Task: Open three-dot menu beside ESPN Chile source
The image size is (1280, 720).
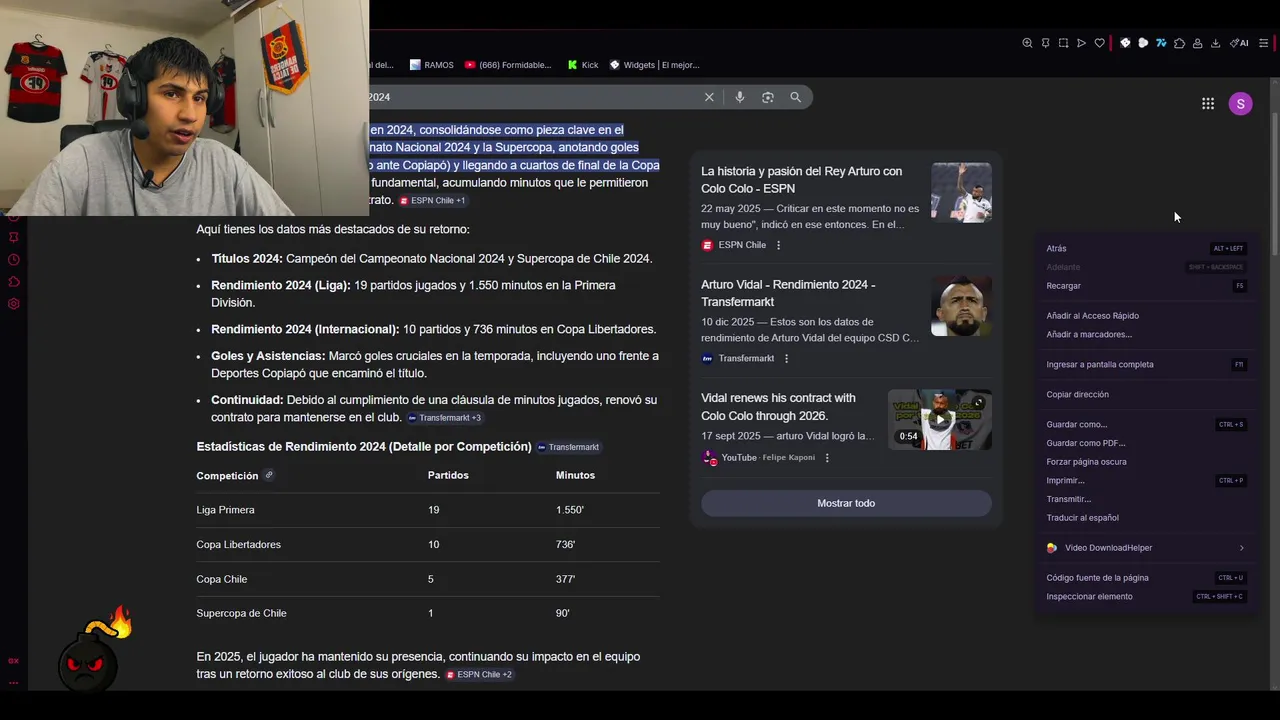Action: coord(779,245)
